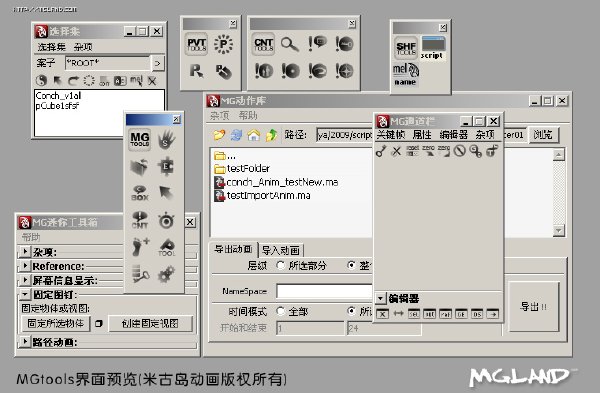Open the 编辑器 dropdown arrow in MG通道栏
600x393 pixels.
coord(381,298)
